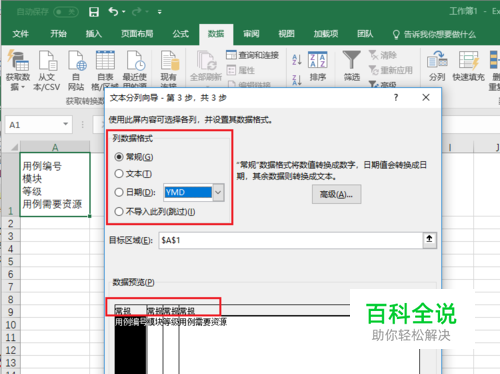The width and height of the screenshot is (500, 374).
Task: Switch to the 页面布局 ribbon tab
Action: point(137,34)
